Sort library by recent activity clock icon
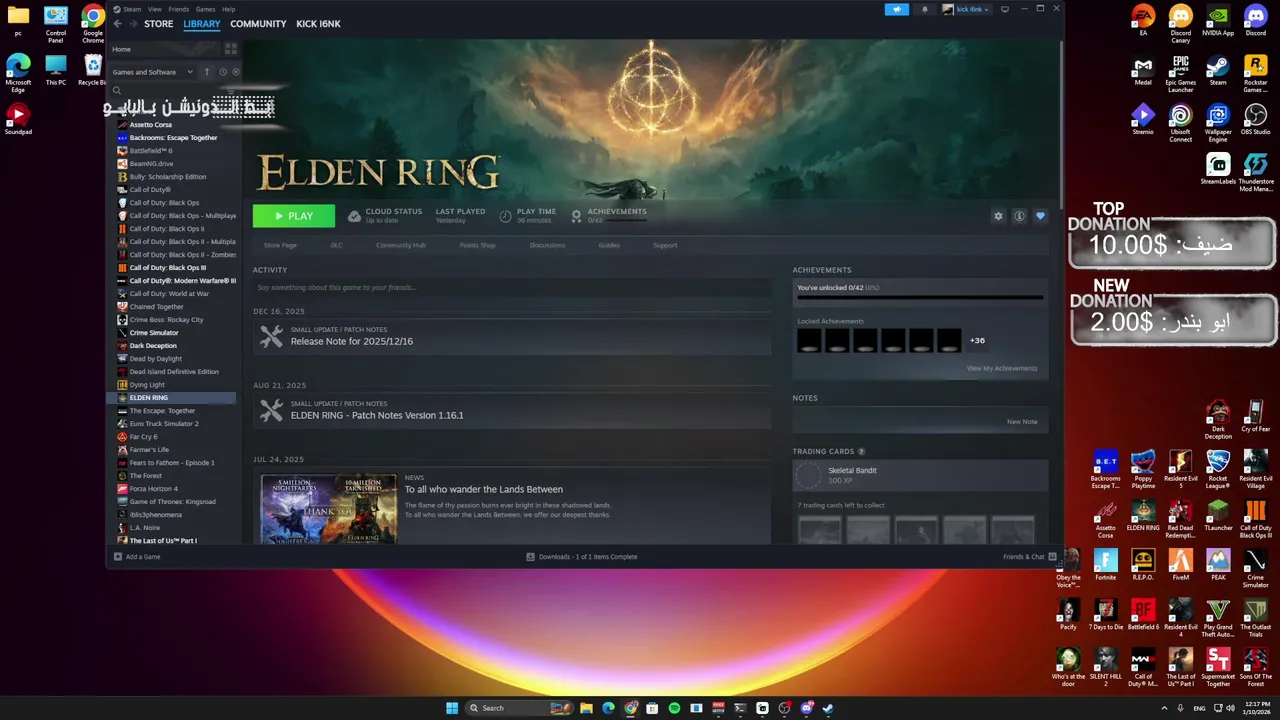1280x720 pixels. (222, 72)
